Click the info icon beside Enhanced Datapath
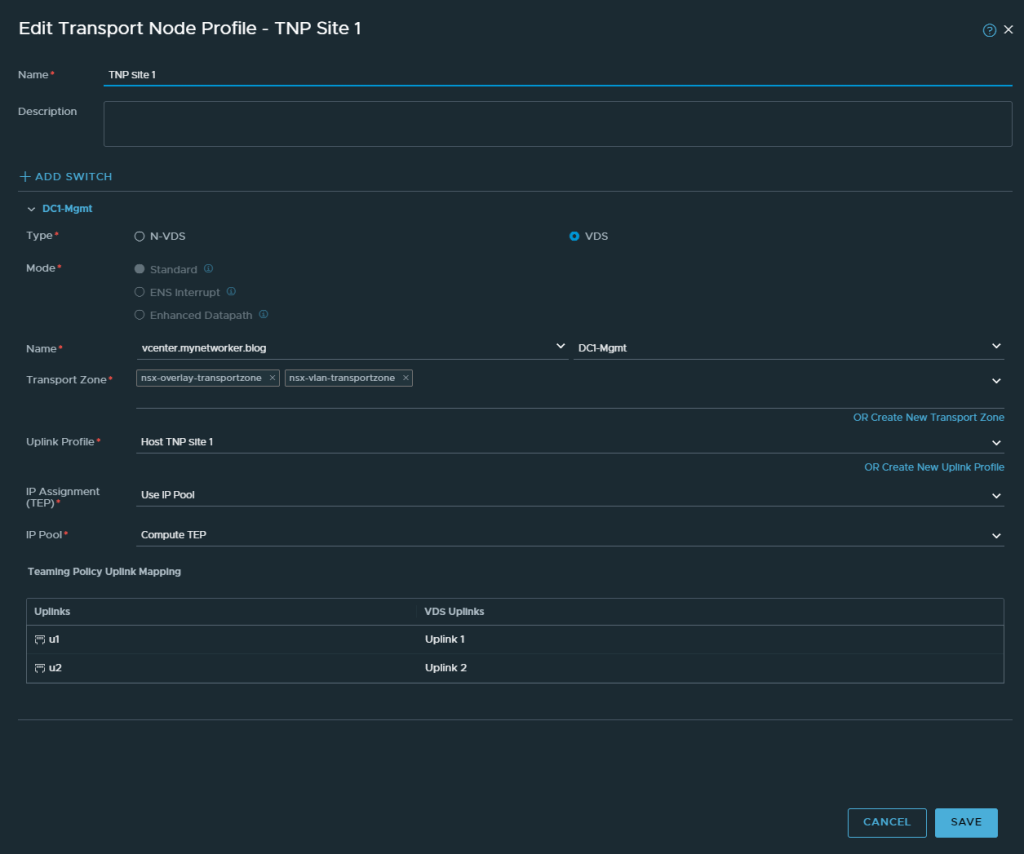The width and height of the screenshot is (1024, 854). pos(263,314)
